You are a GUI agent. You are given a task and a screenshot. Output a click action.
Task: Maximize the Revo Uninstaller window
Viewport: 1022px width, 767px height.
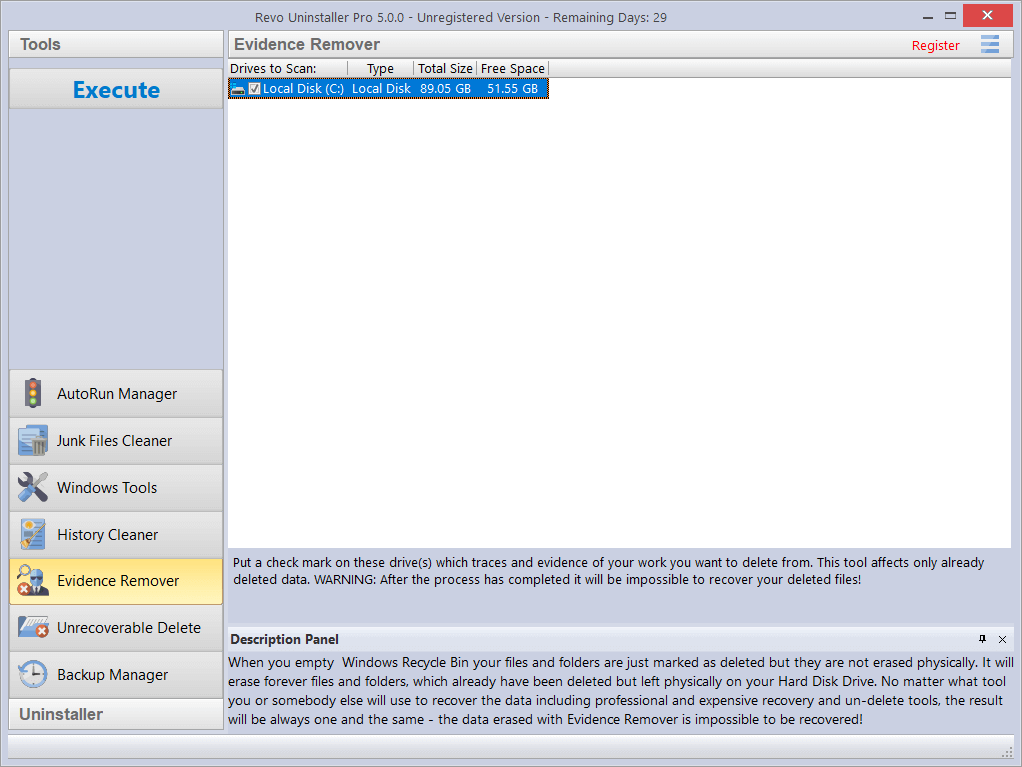(x=950, y=16)
